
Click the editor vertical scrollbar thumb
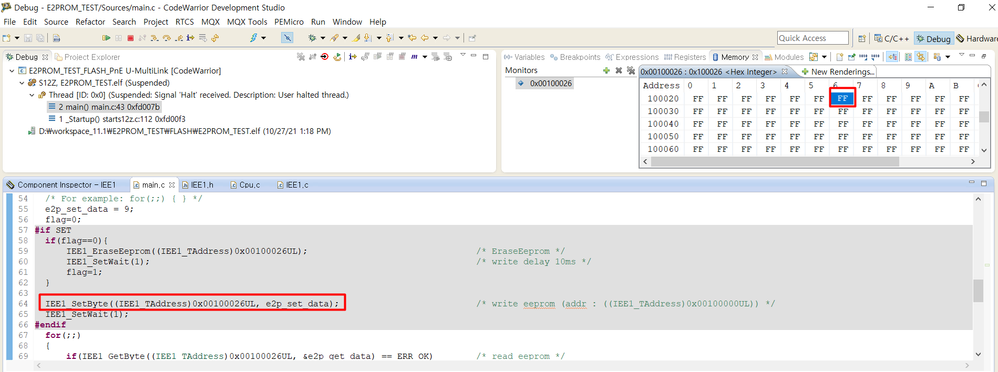pos(978,290)
